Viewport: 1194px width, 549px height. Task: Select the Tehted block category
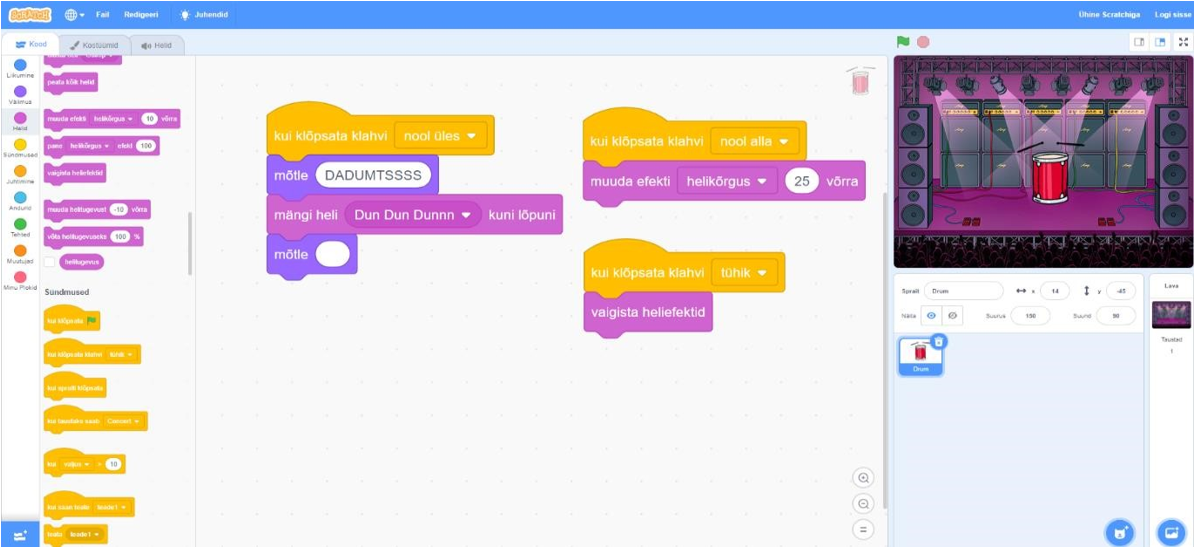[21, 228]
